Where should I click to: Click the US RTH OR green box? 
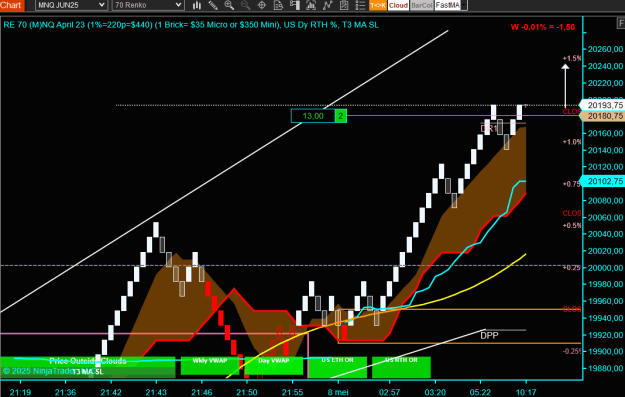tap(401, 367)
